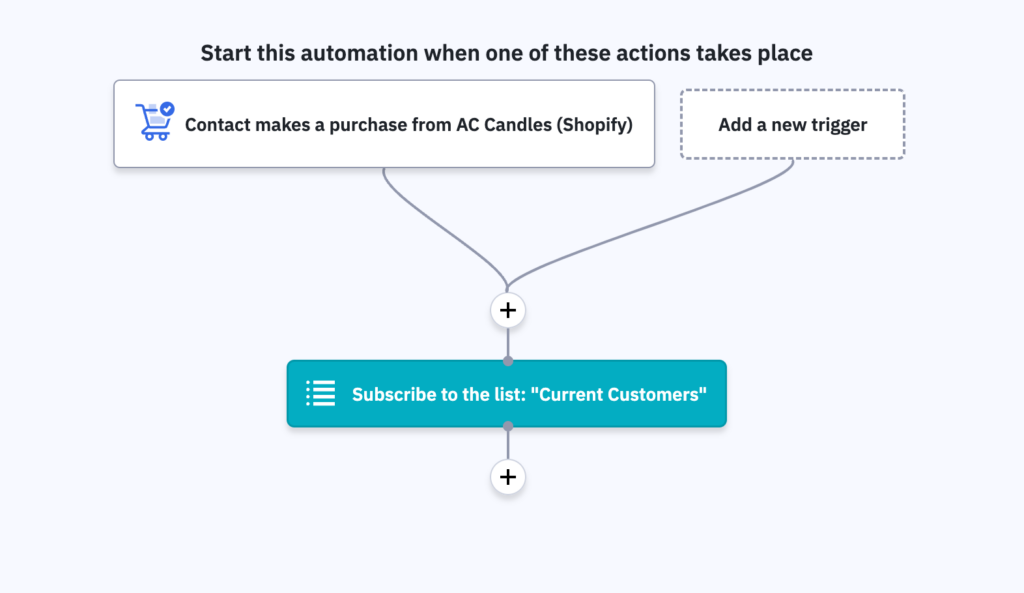Click the plus icon below the Subscribe action

coord(508,477)
